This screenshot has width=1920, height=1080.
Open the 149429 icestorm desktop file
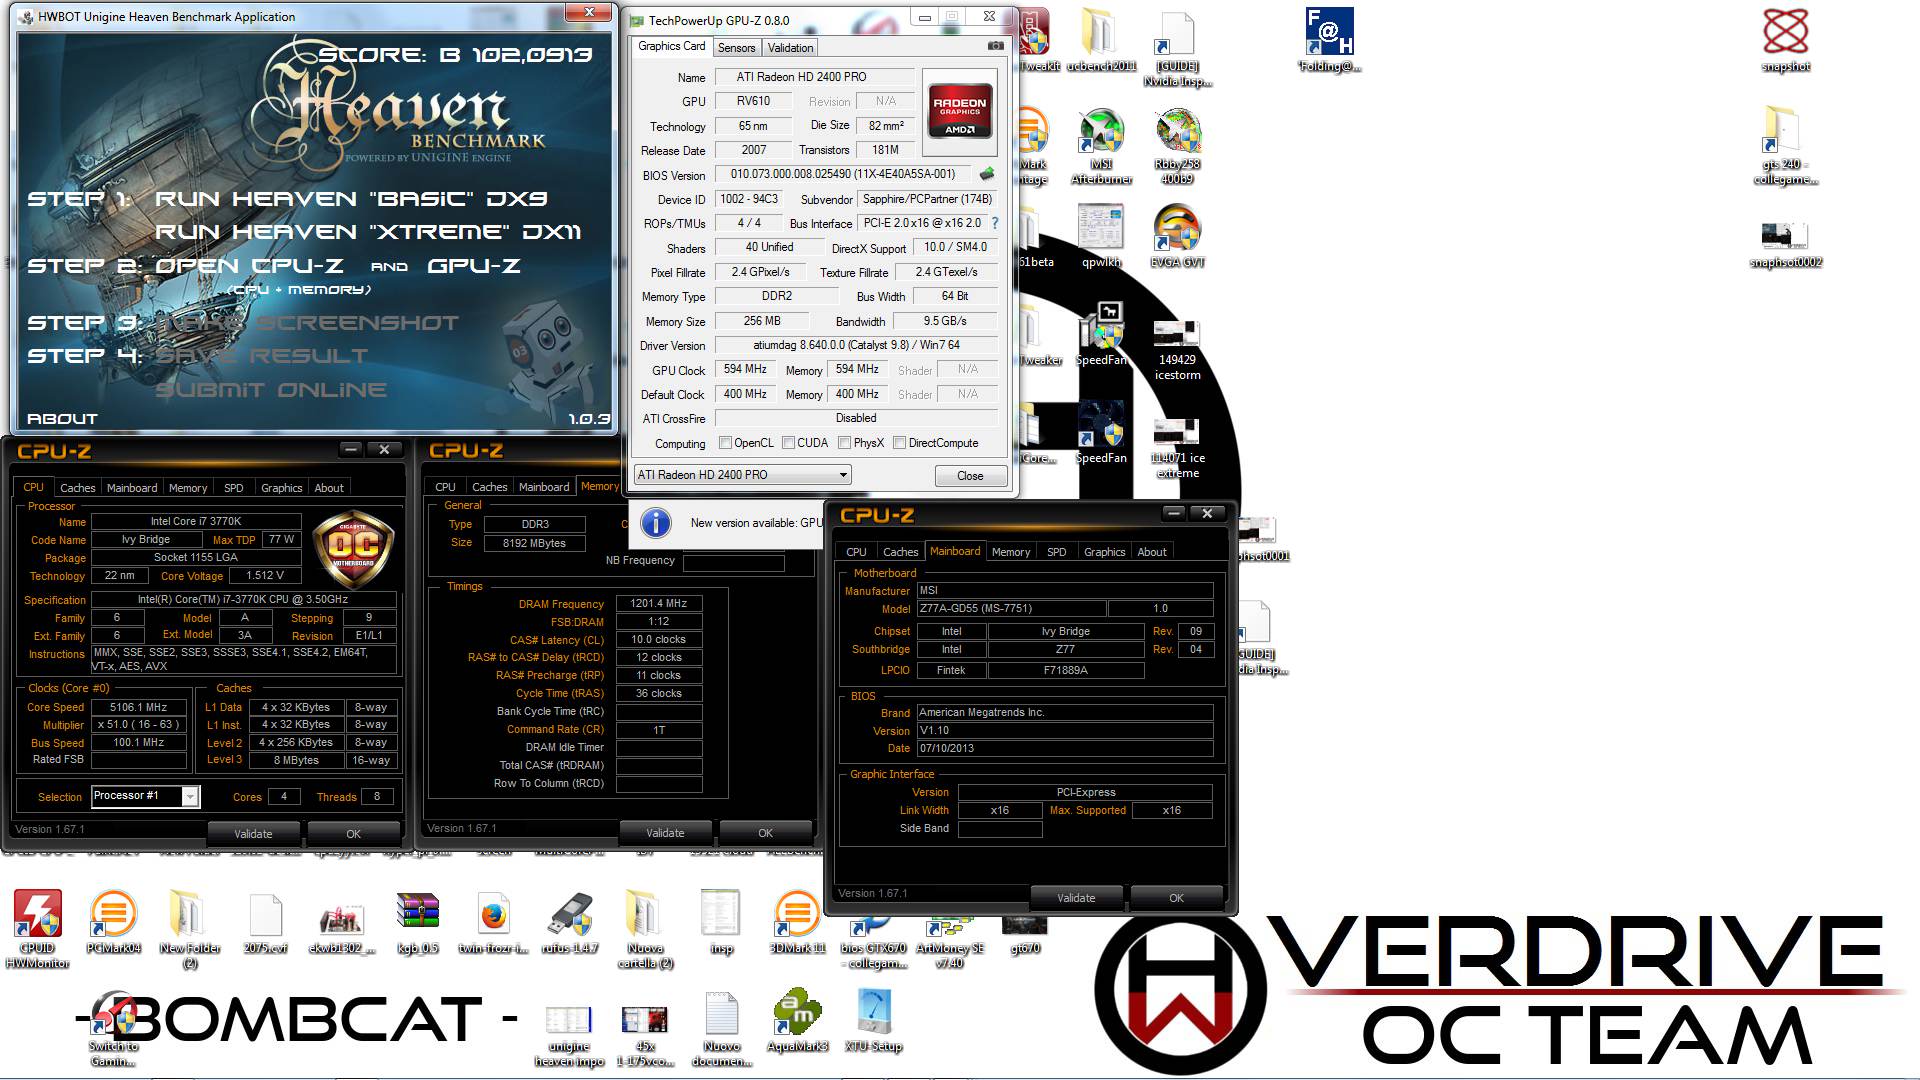pos(1177,350)
